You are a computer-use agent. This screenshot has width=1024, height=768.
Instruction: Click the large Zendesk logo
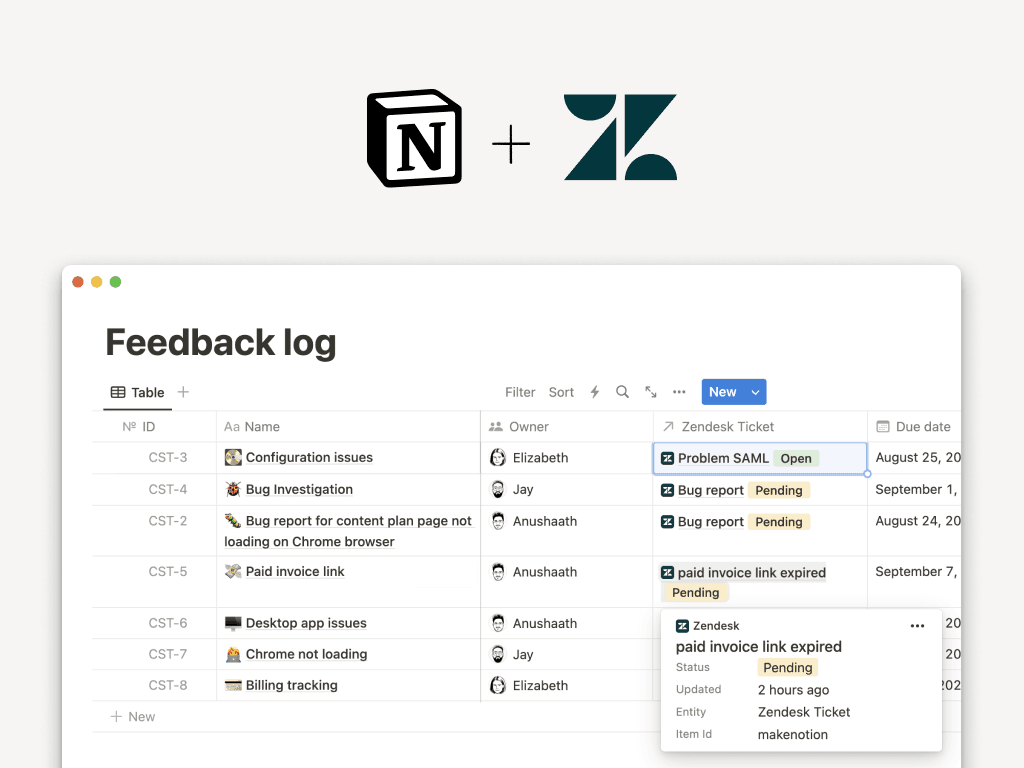pos(620,137)
